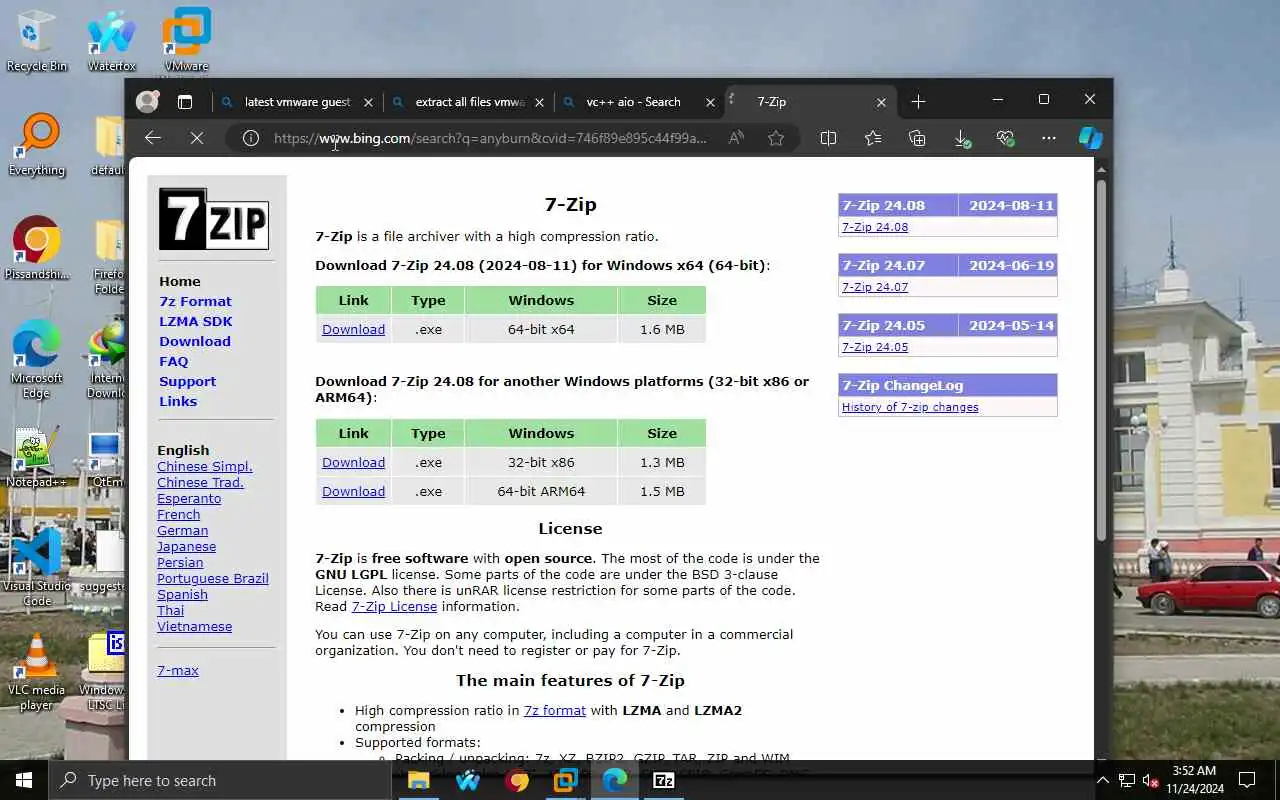Image resolution: width=1280 pixels, height=800 pixels.
Task: Switch language to Japanese
Action: pos(186,546)
